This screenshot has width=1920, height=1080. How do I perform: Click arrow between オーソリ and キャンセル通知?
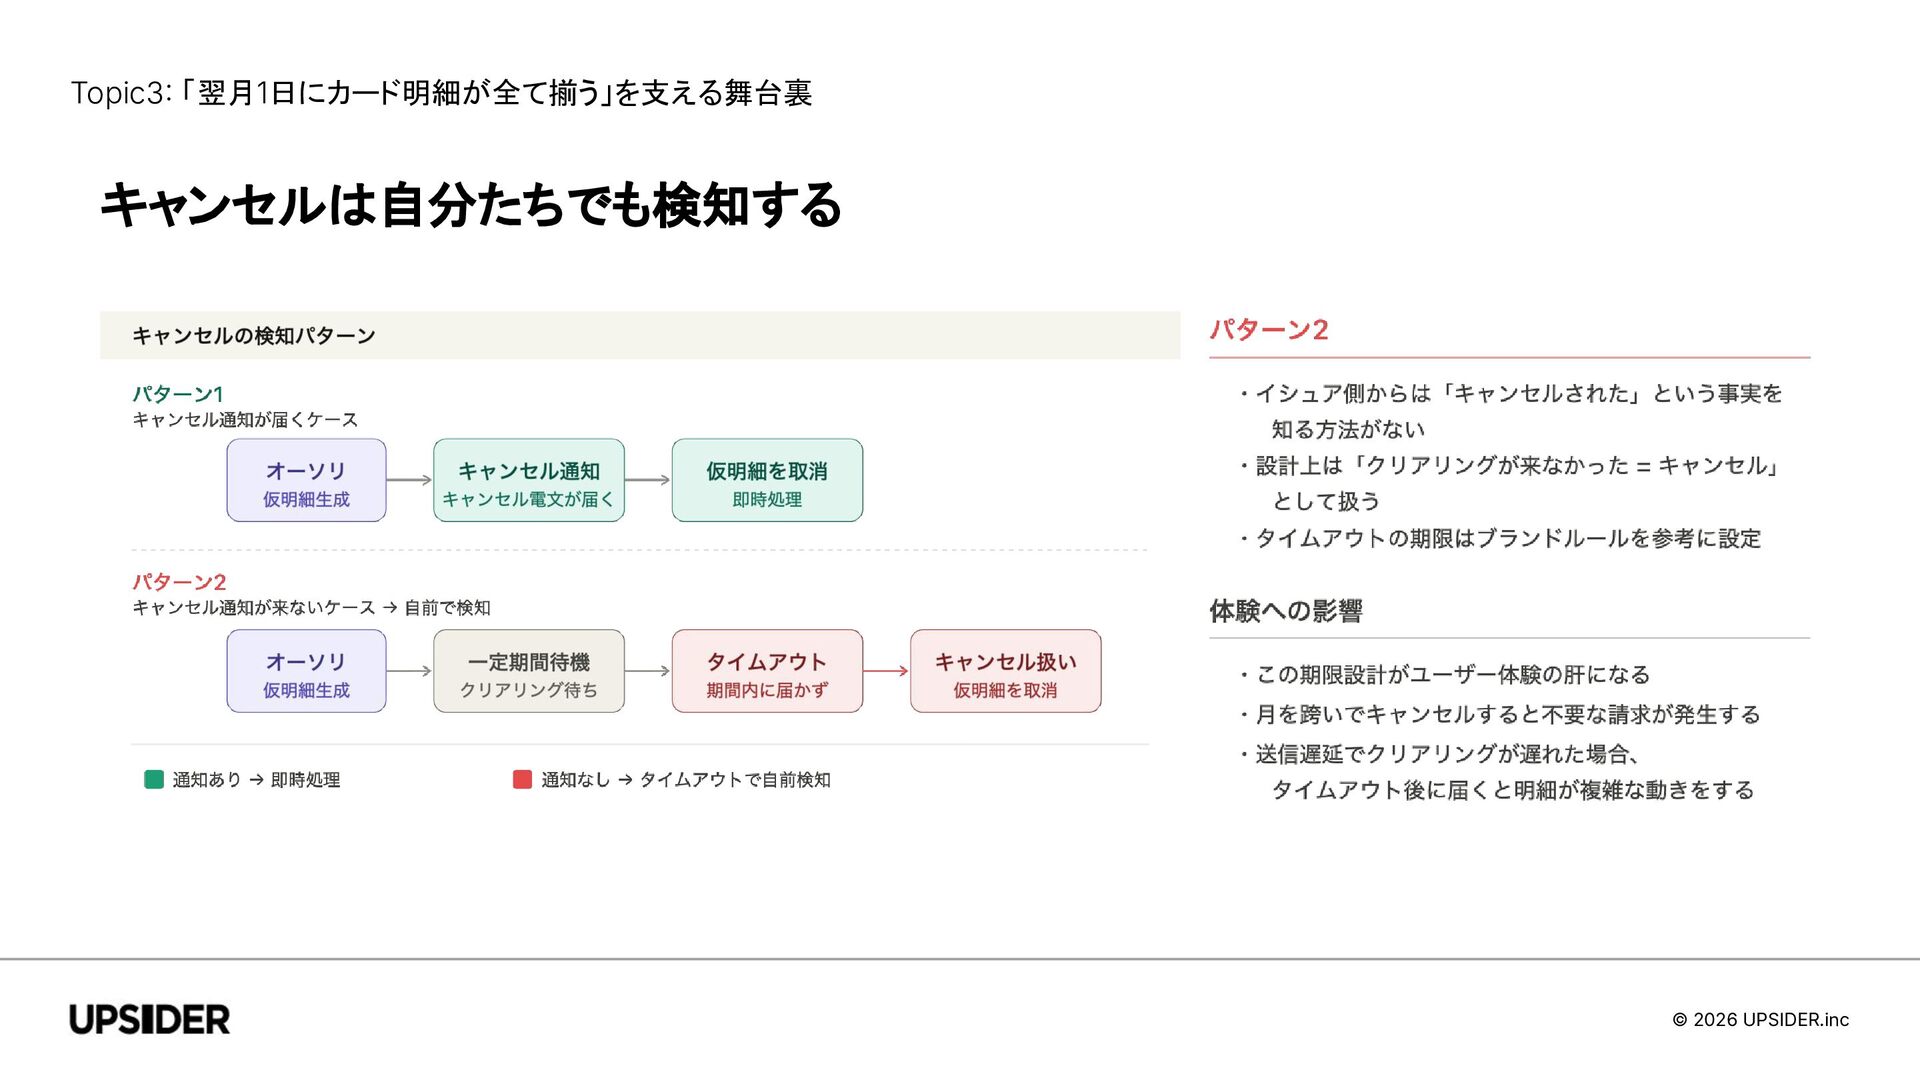point(409,480)
